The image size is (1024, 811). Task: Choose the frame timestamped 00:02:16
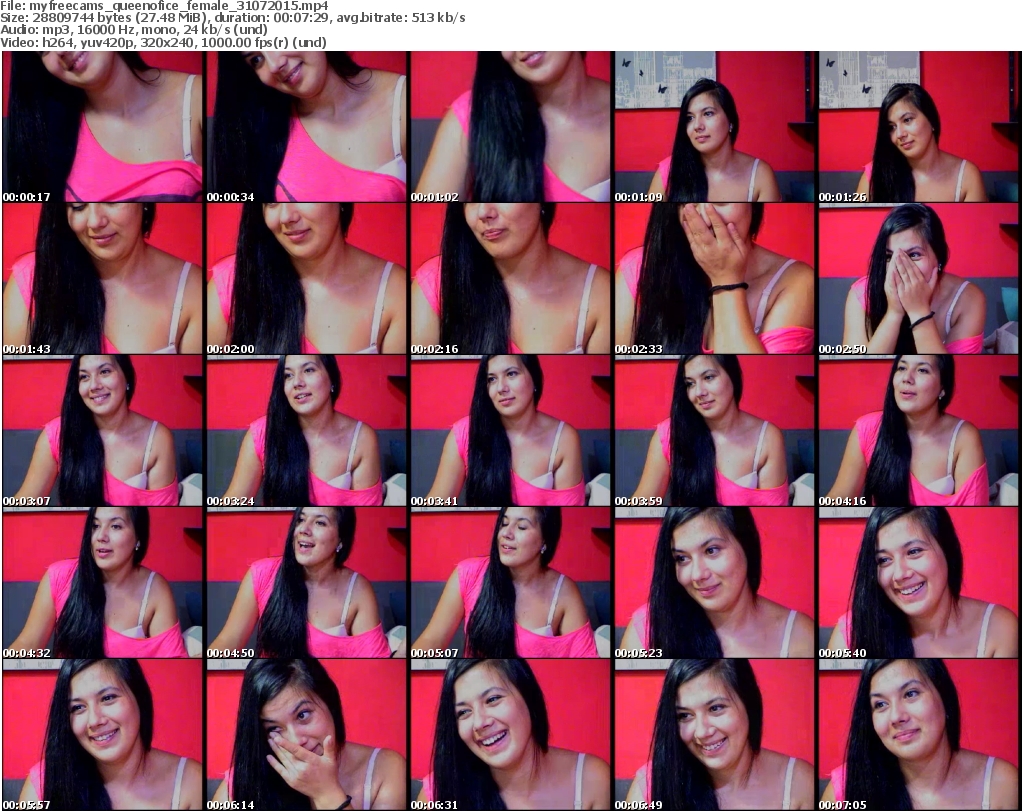[511, 279]
